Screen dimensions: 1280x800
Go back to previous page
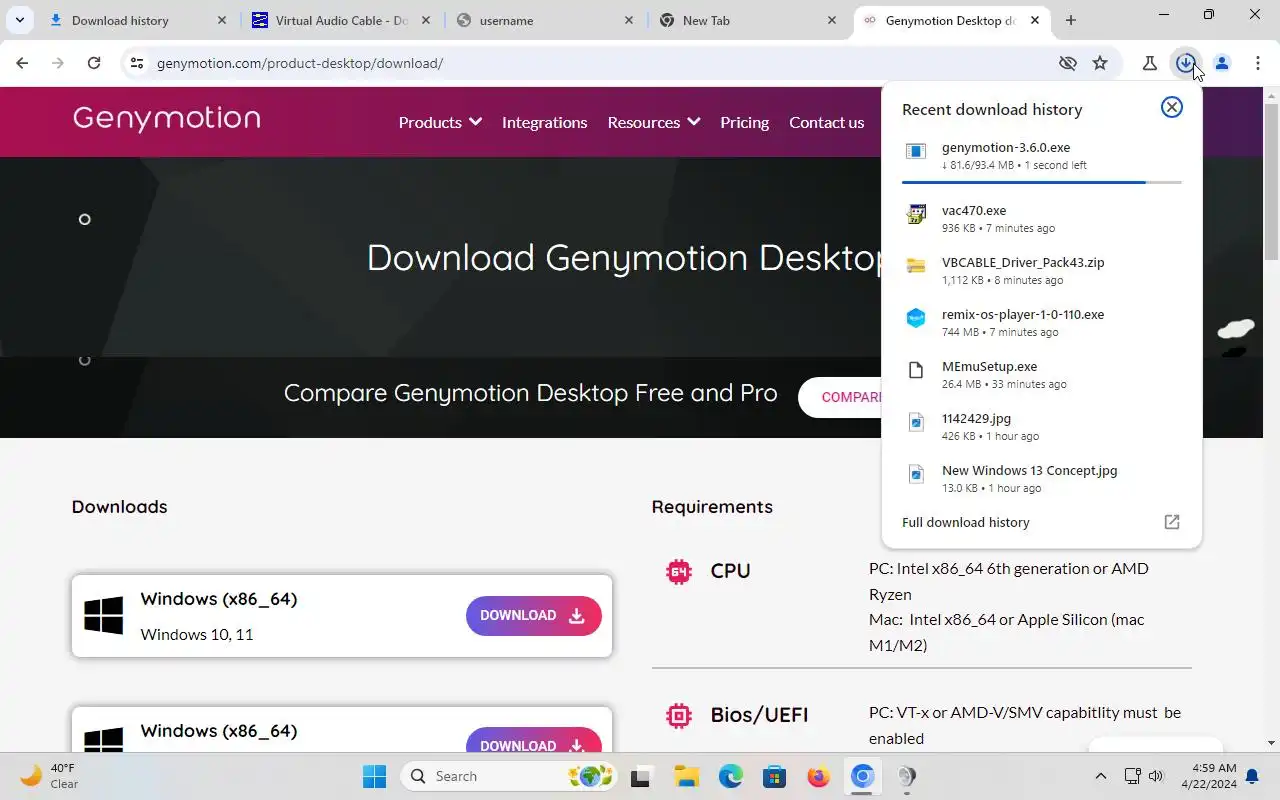click(22, 63)
